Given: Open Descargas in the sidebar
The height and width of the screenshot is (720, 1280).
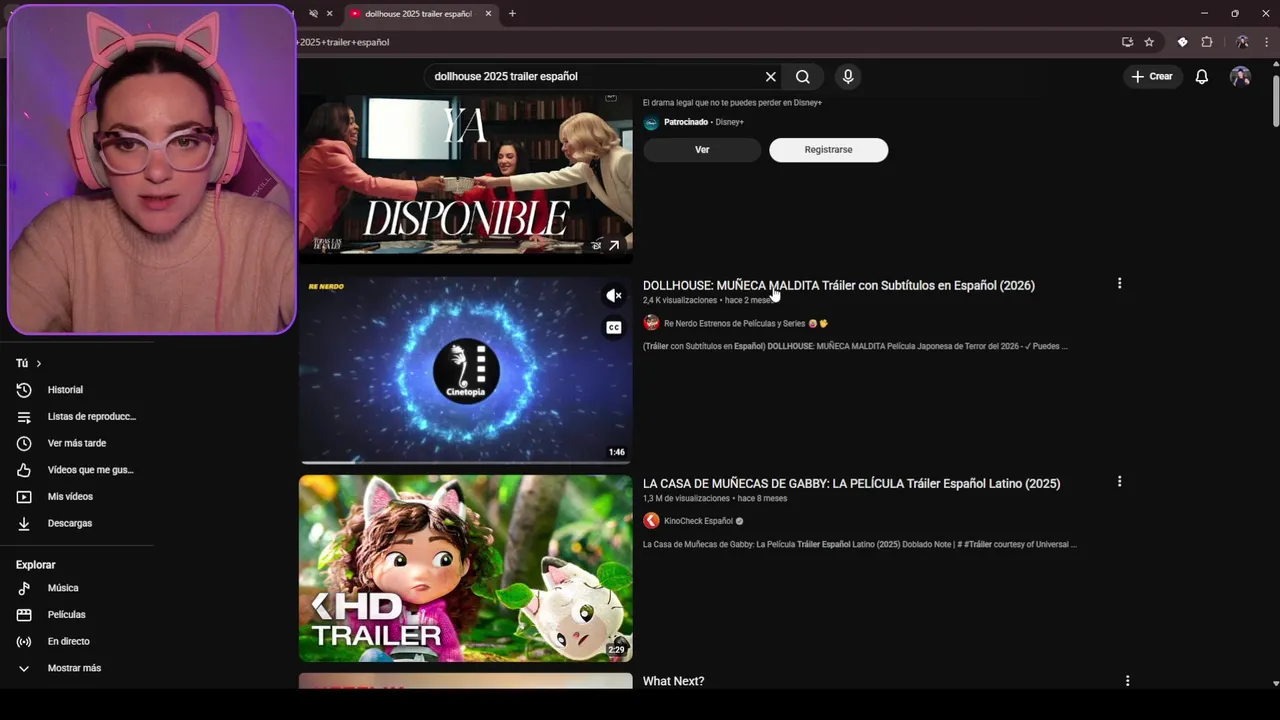Looking at the screenshot, I should point(77,523).
